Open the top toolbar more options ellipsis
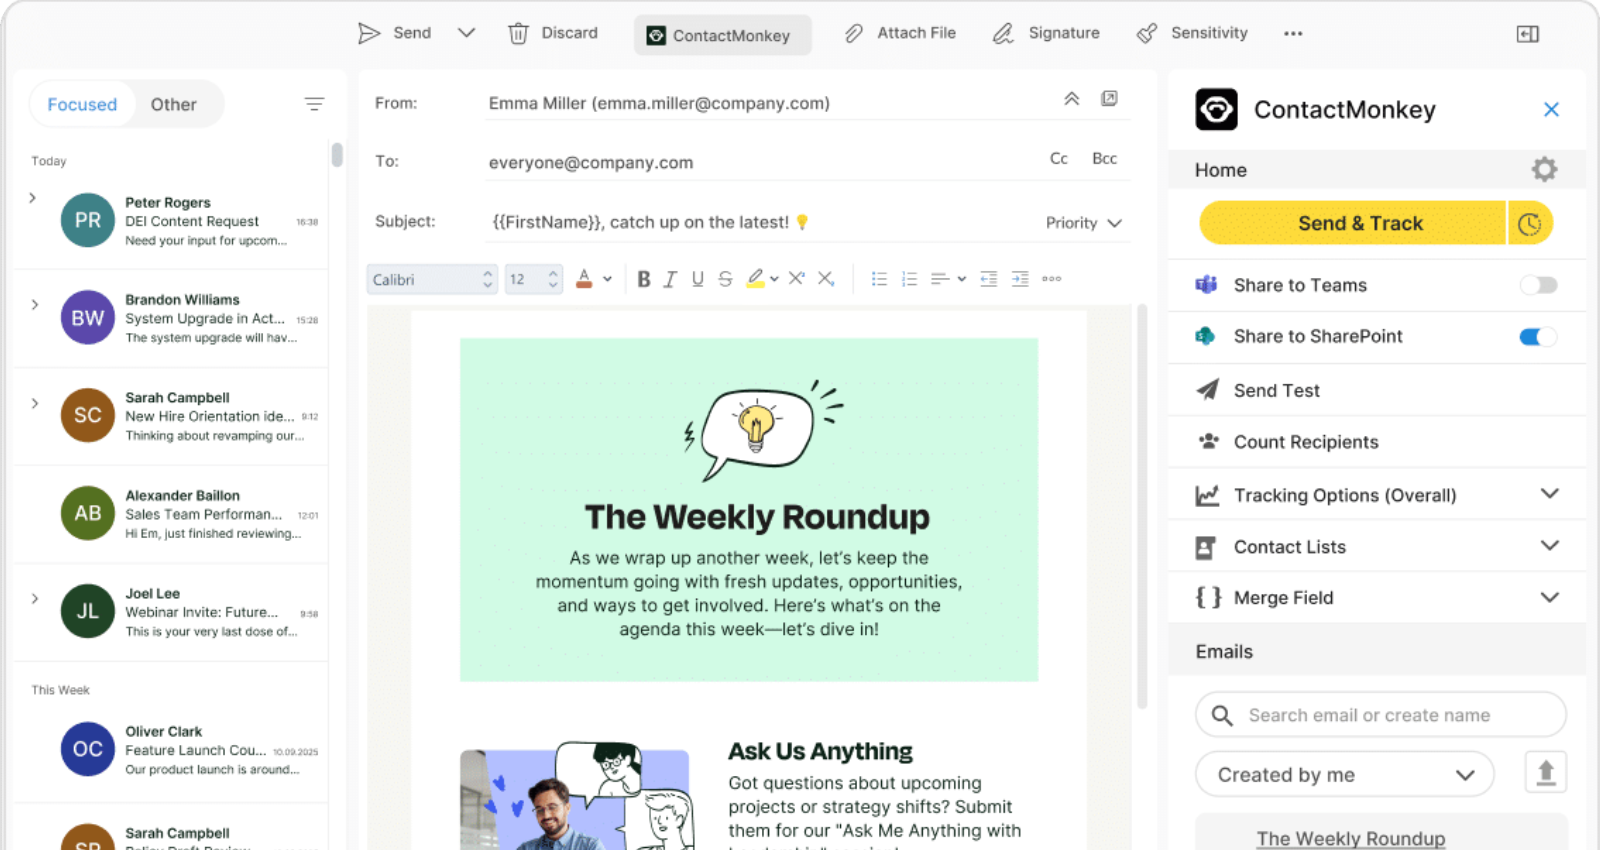This screenshot has height=850, width=1600. [1293, 33]
